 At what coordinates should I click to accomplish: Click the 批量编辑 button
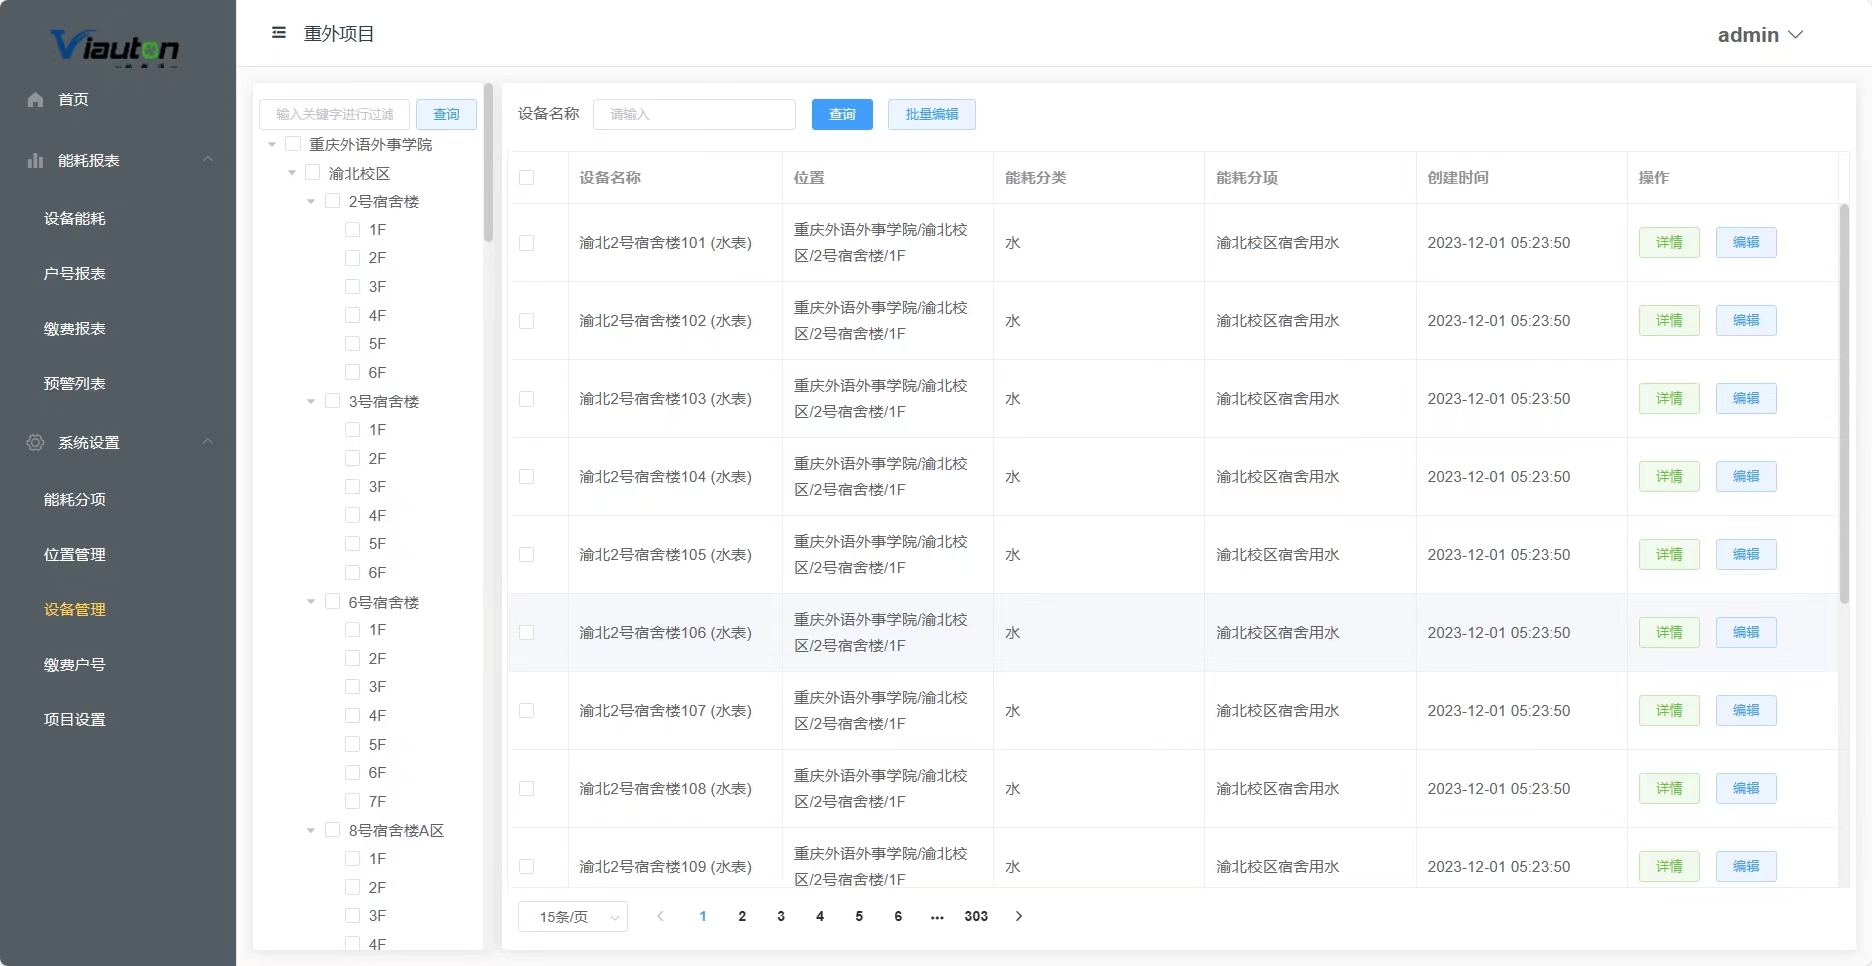point(932,114)
